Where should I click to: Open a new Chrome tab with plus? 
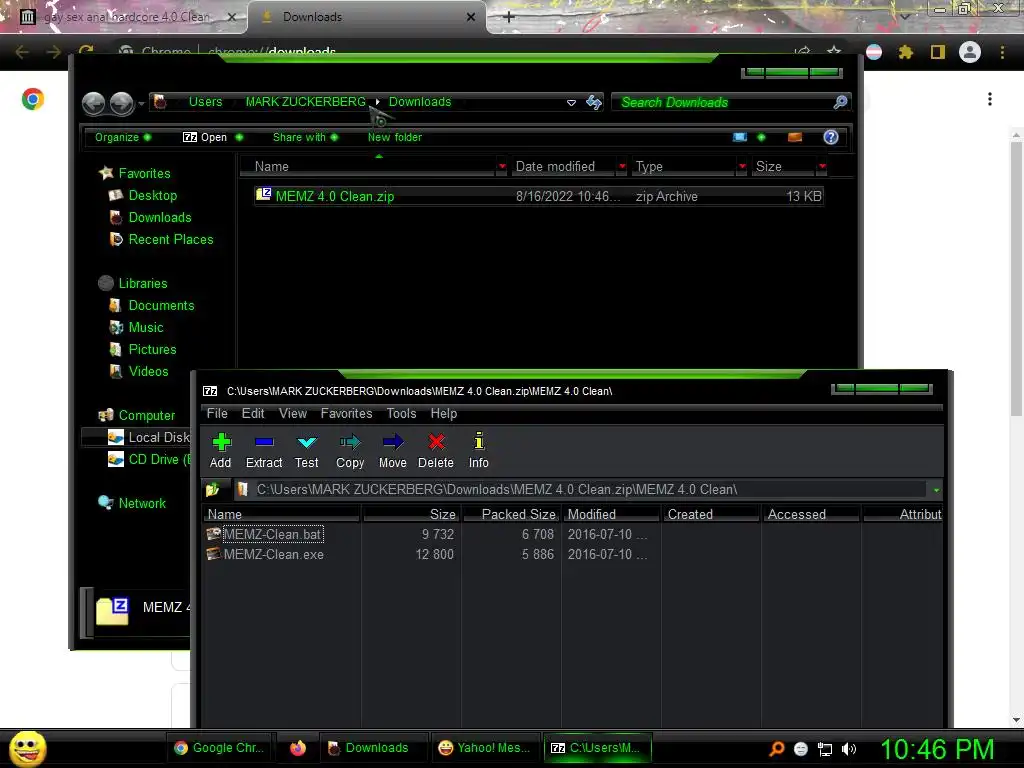(509, 17)
